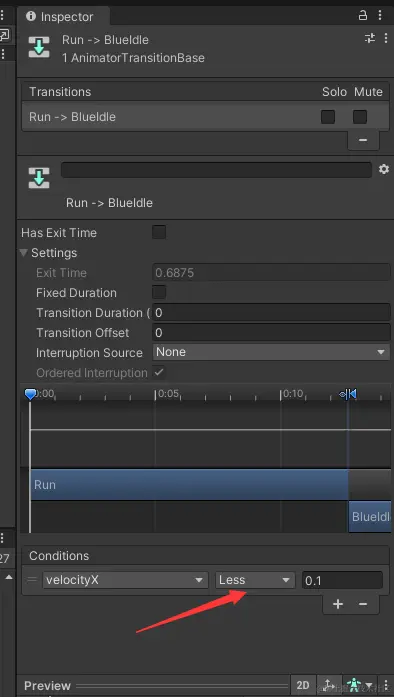
Task: Click the condition row reorder handle
Action: (32, 580)
